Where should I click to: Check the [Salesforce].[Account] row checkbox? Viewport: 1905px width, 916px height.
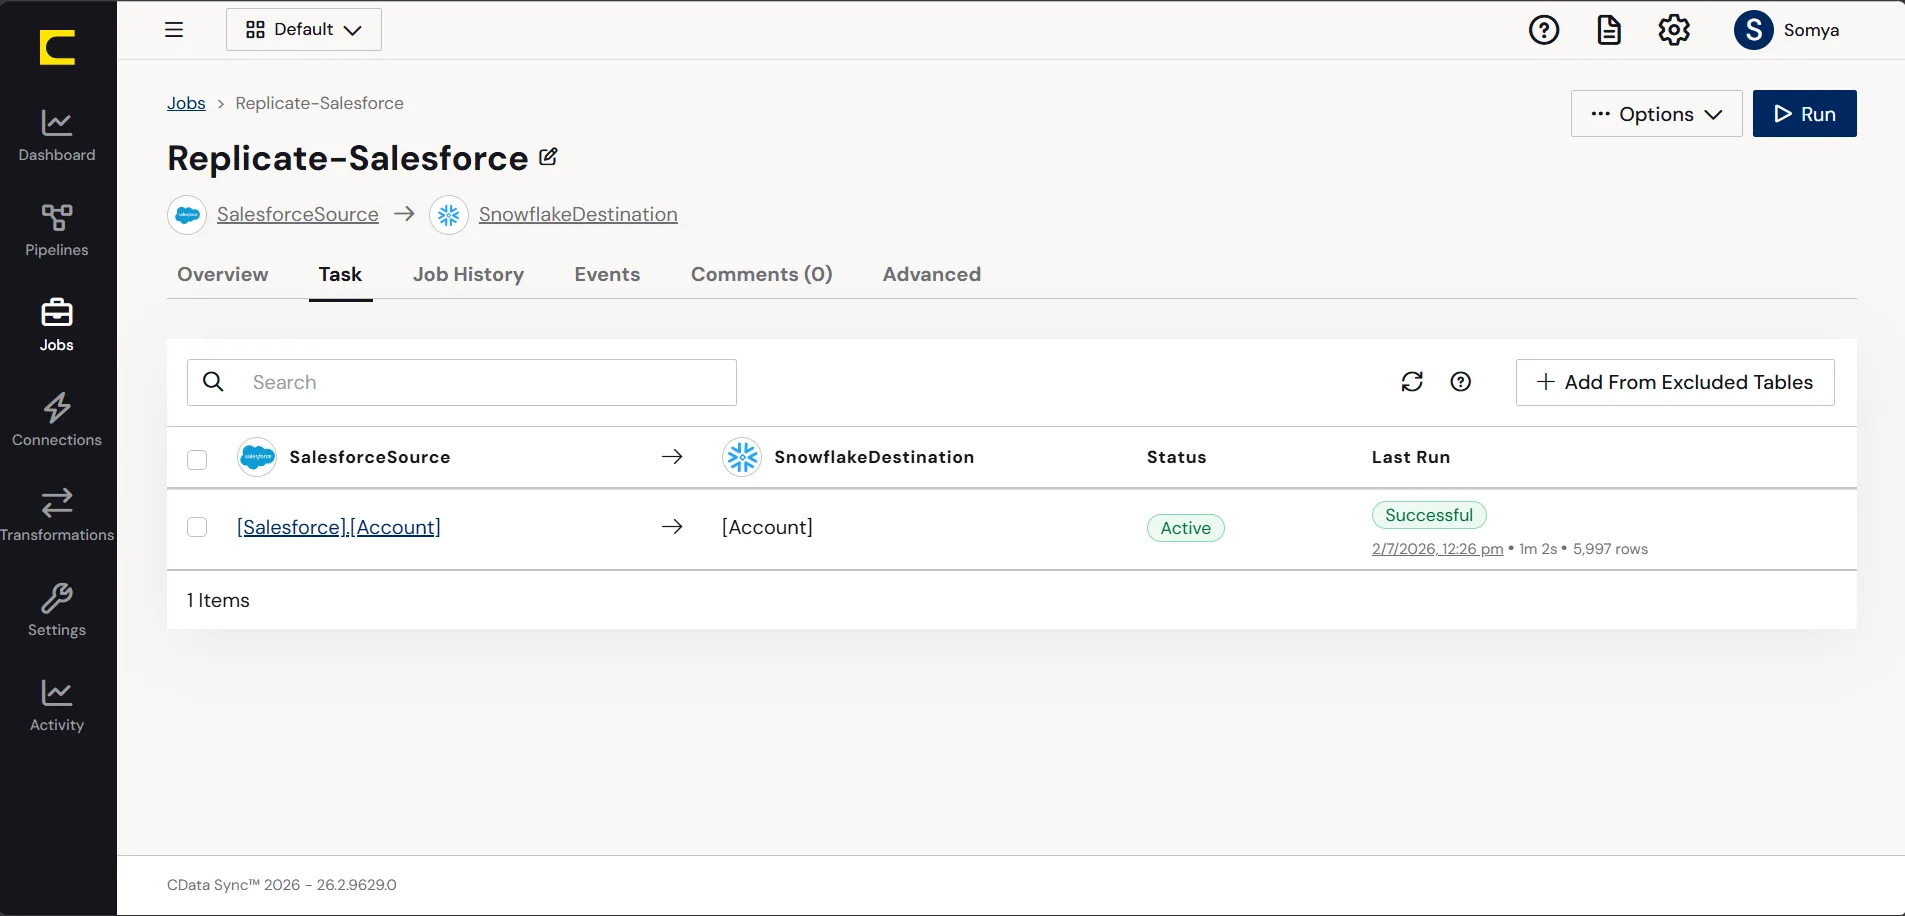(x=197, y=527)
